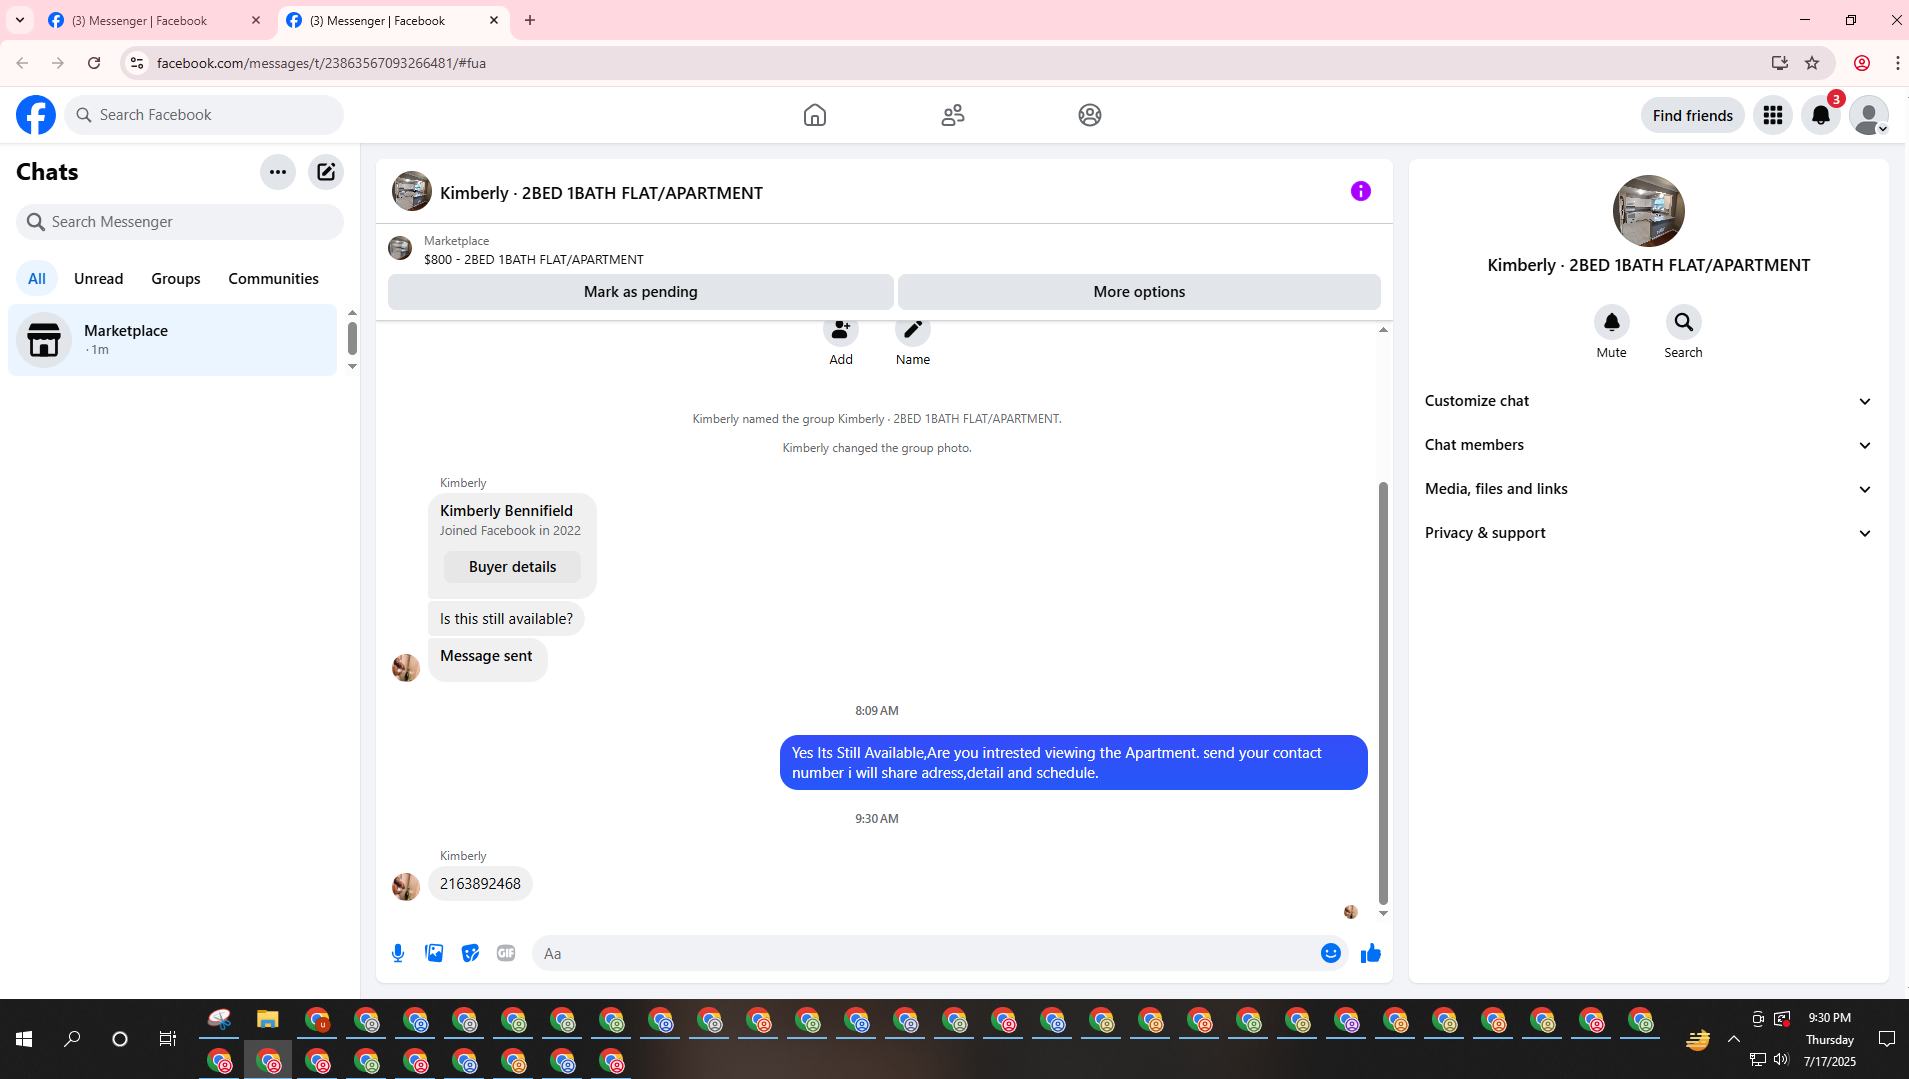Click the 'Is this still available?' message

coord(506,619)
